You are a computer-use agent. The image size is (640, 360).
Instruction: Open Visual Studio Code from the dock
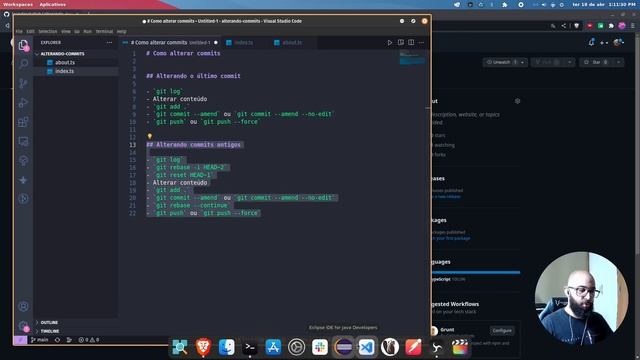click(x=367, y=347)
